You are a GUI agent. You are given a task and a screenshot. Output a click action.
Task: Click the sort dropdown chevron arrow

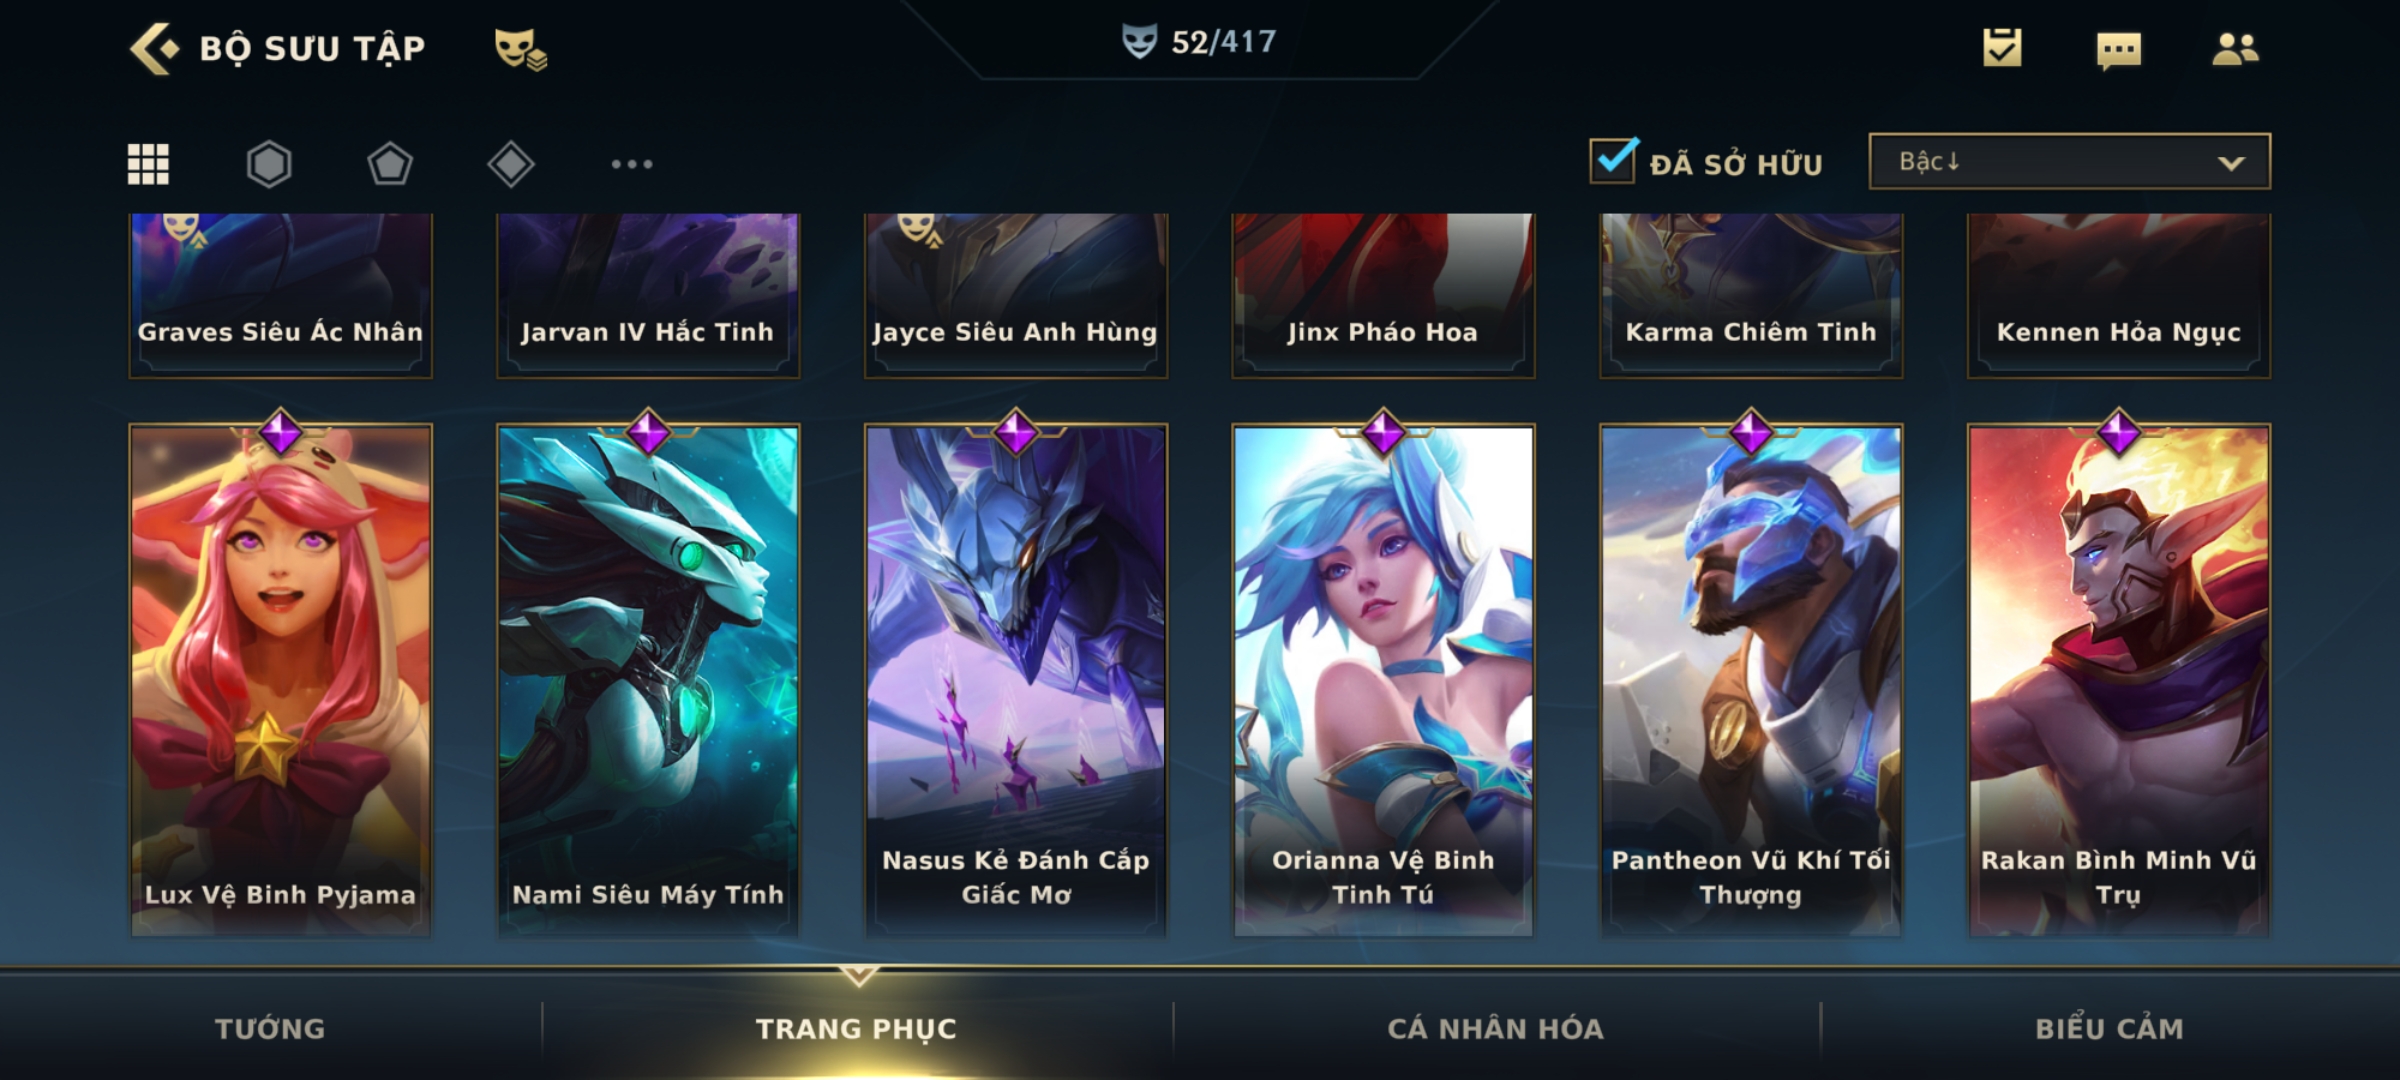2231,163
